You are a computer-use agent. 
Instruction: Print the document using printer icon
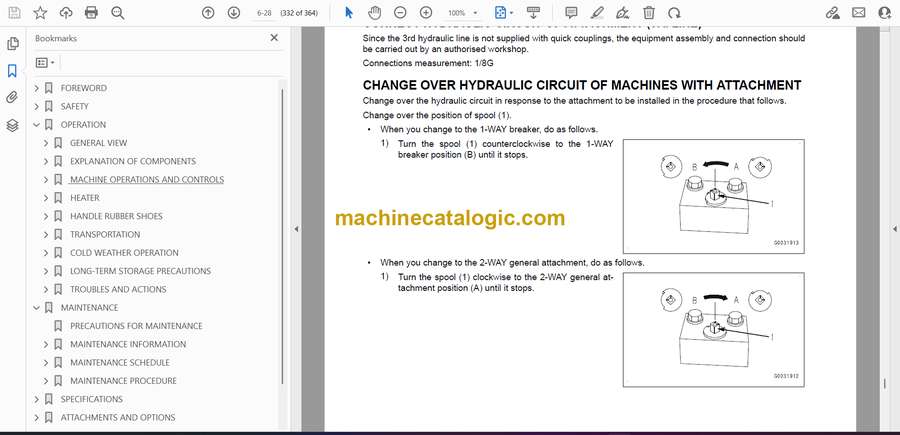(91, 13)
